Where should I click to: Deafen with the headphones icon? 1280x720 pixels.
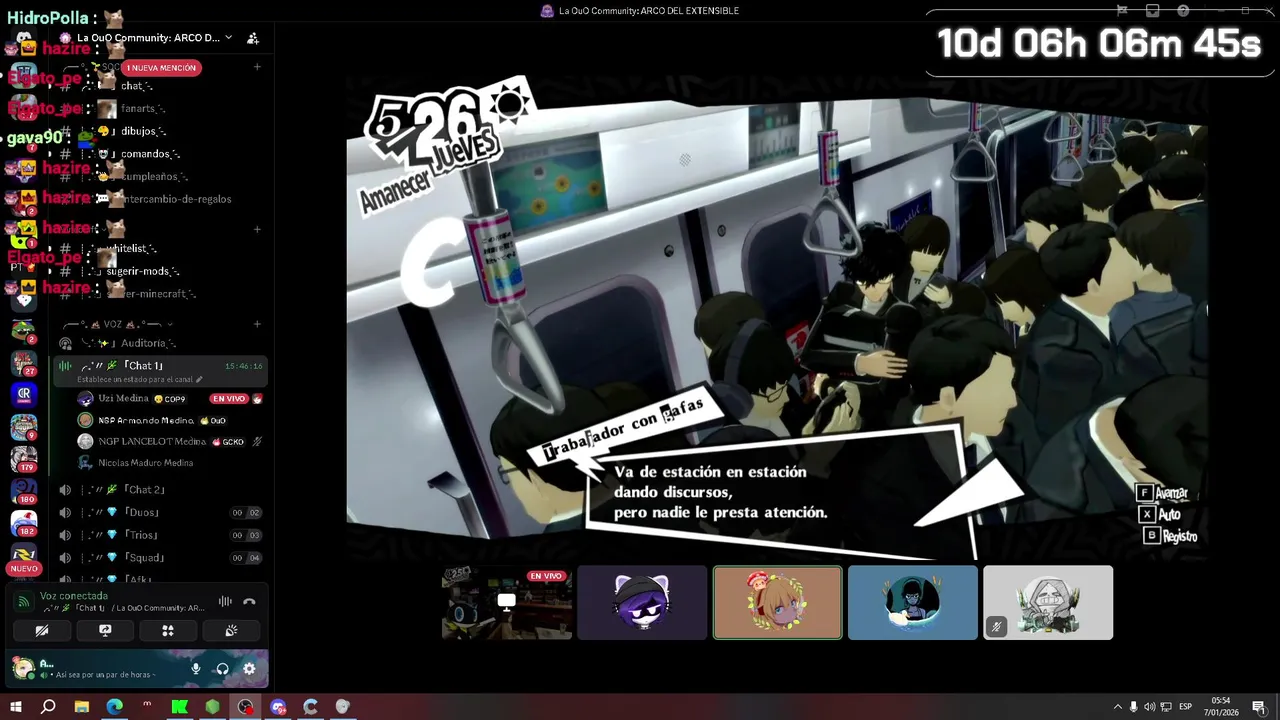[x=222, y=669]
